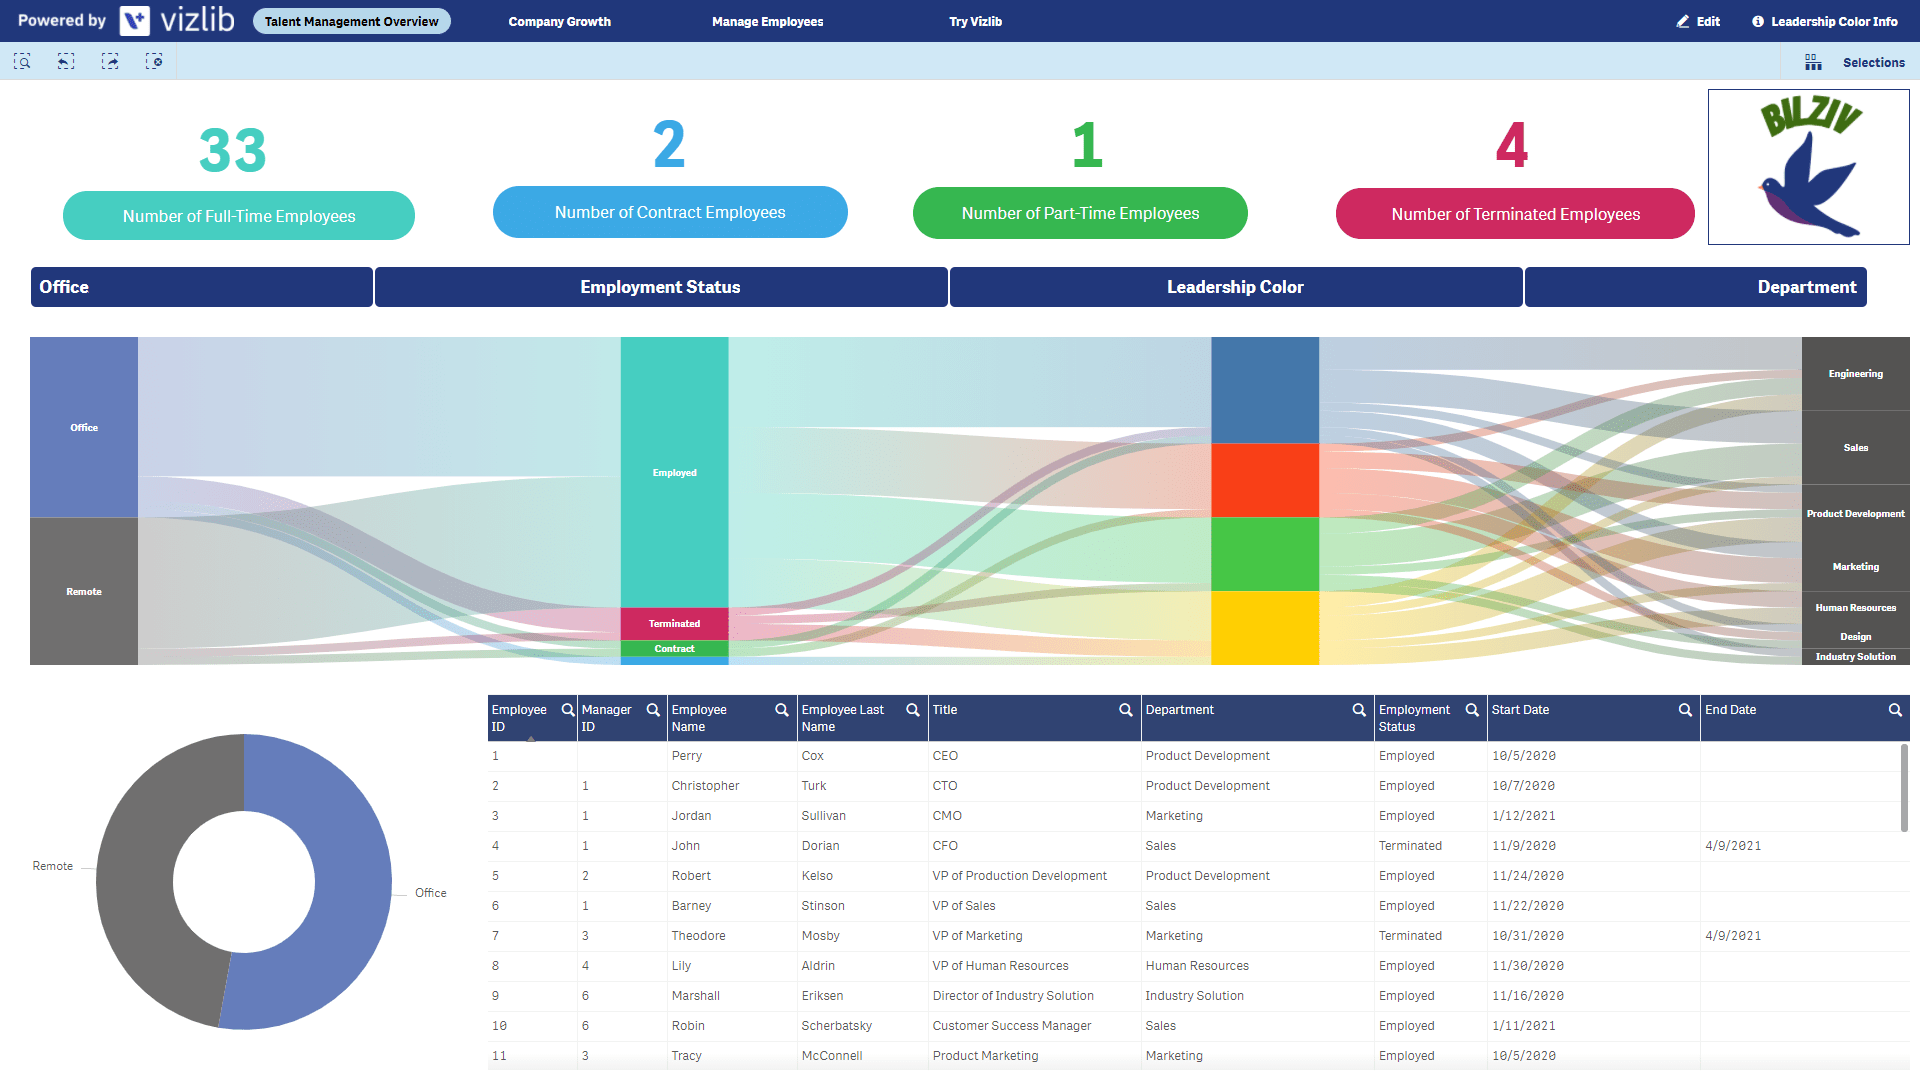The width and height of the screenshot is (1920, 1080).
Task: Open Leadership Color Info
Action: coord(1825,21)
